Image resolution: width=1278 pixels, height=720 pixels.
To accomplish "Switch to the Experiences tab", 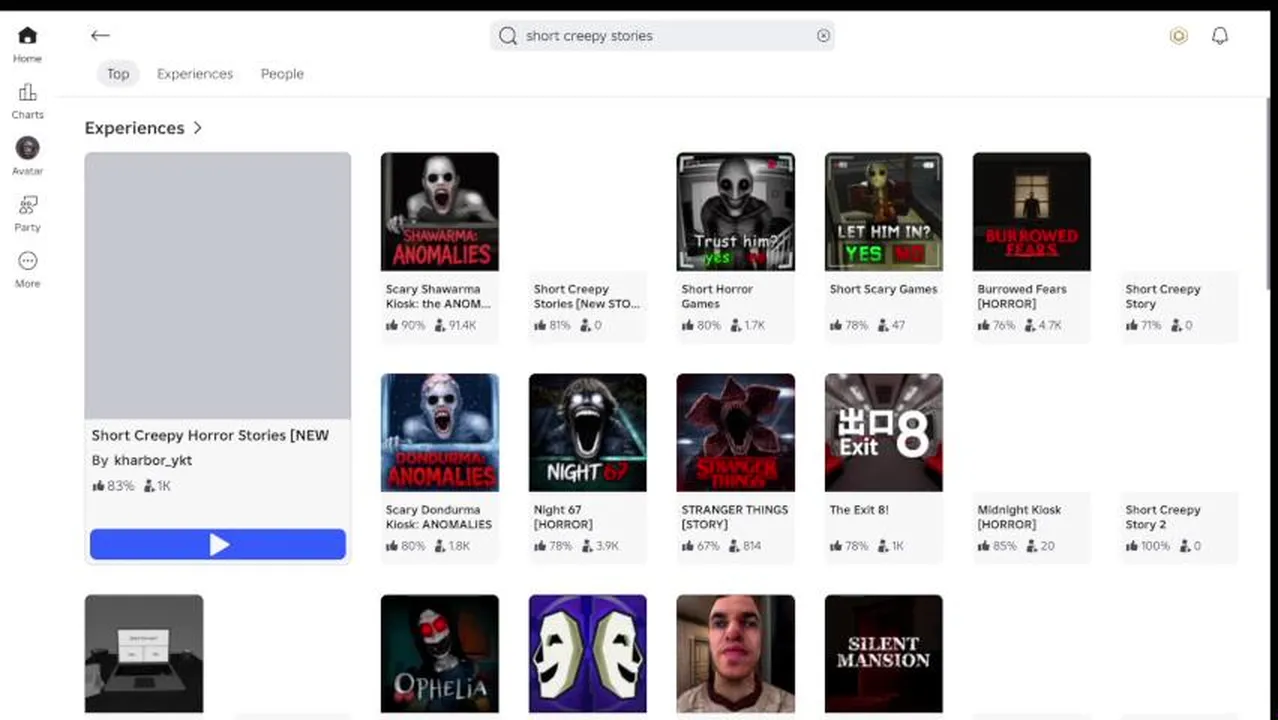I will pyautogui.click(x=195, y=74).
